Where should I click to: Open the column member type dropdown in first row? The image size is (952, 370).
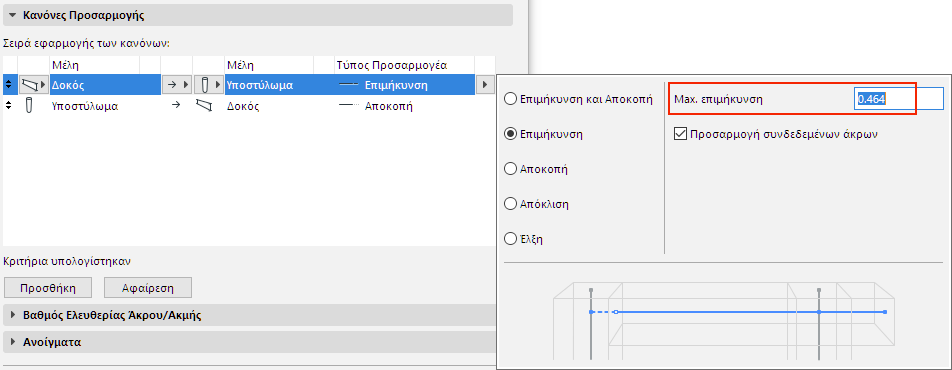pyautogui.click(x=208, y=84)
